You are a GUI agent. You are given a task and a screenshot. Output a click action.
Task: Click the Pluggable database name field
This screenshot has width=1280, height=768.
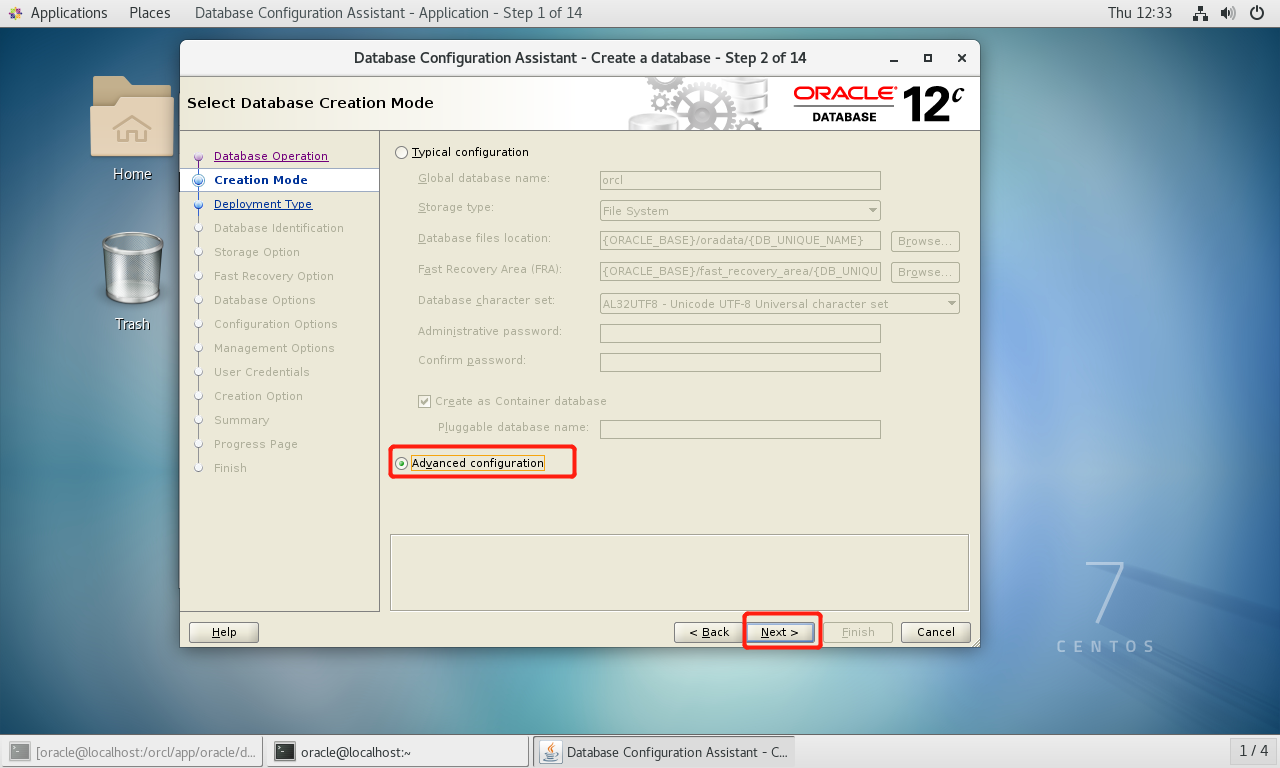(x=740, y=429)
